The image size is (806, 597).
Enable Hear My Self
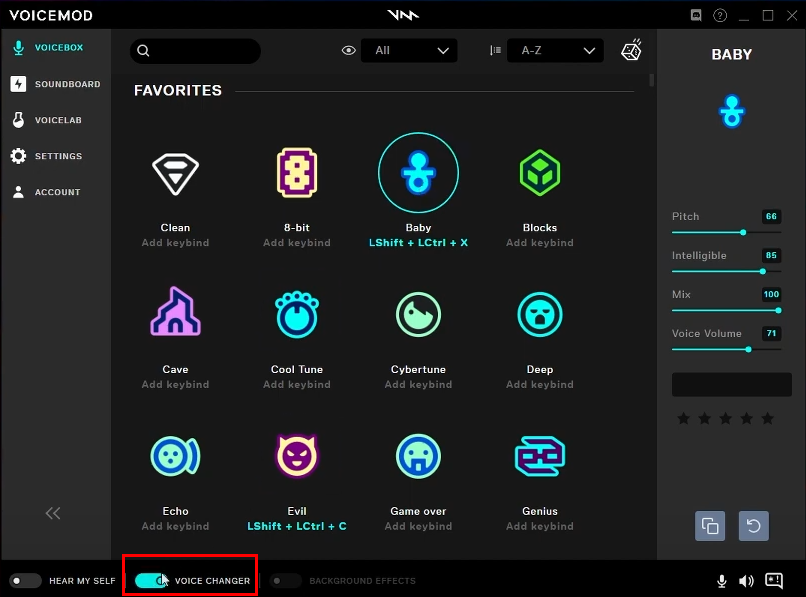(x=25, y=578)
